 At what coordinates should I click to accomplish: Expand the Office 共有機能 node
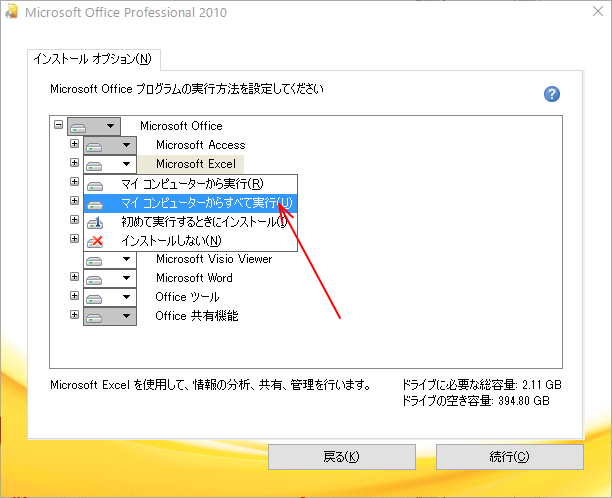point(74,315)
